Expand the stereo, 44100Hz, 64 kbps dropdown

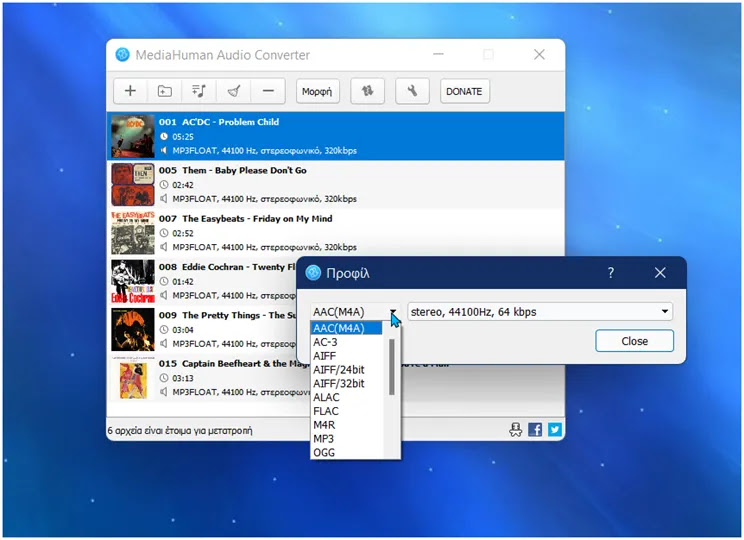(540, 312)
